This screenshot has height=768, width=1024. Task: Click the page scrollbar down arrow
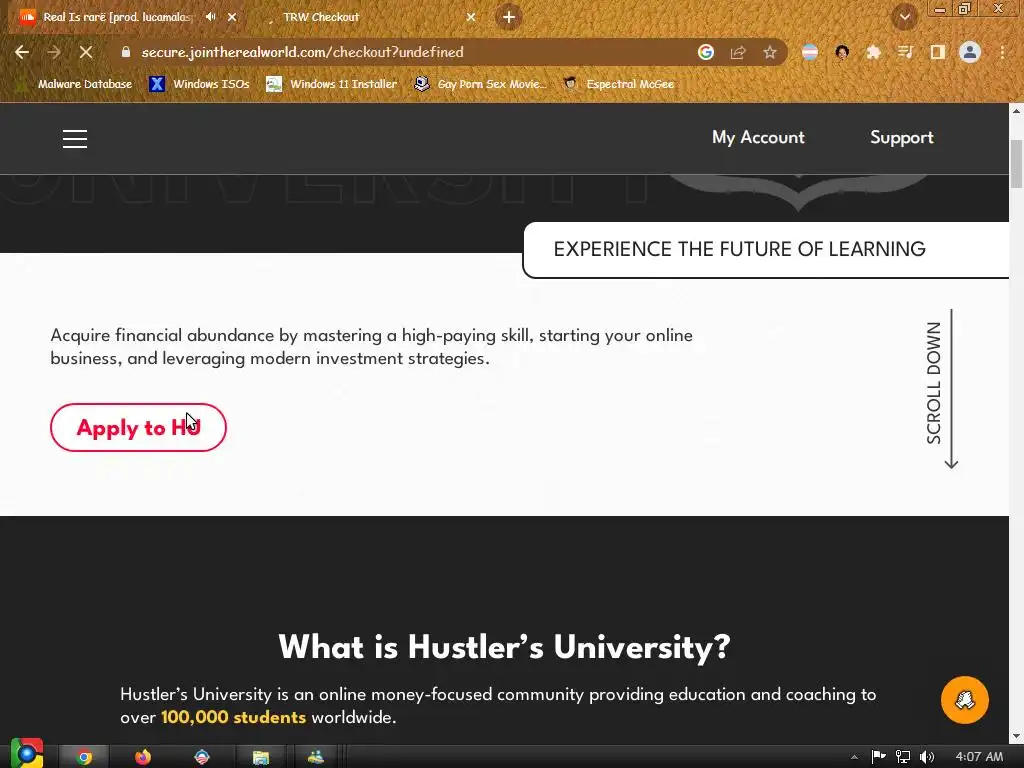(1016, 737)
